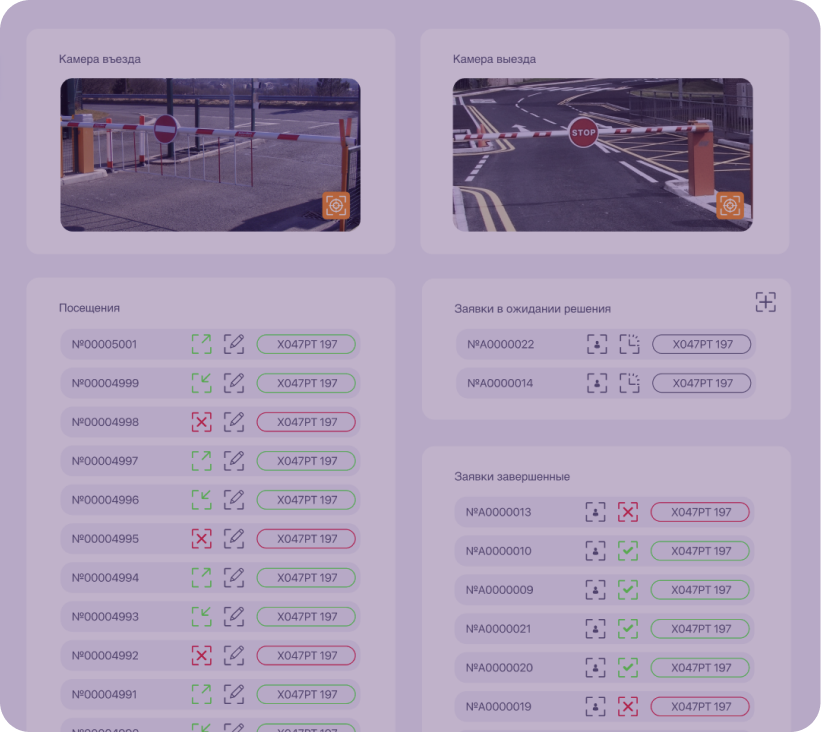This screenshot has height=732, width=821.
Task: Click the red plate button in row №00004998
Action: [x=306, y=422]
